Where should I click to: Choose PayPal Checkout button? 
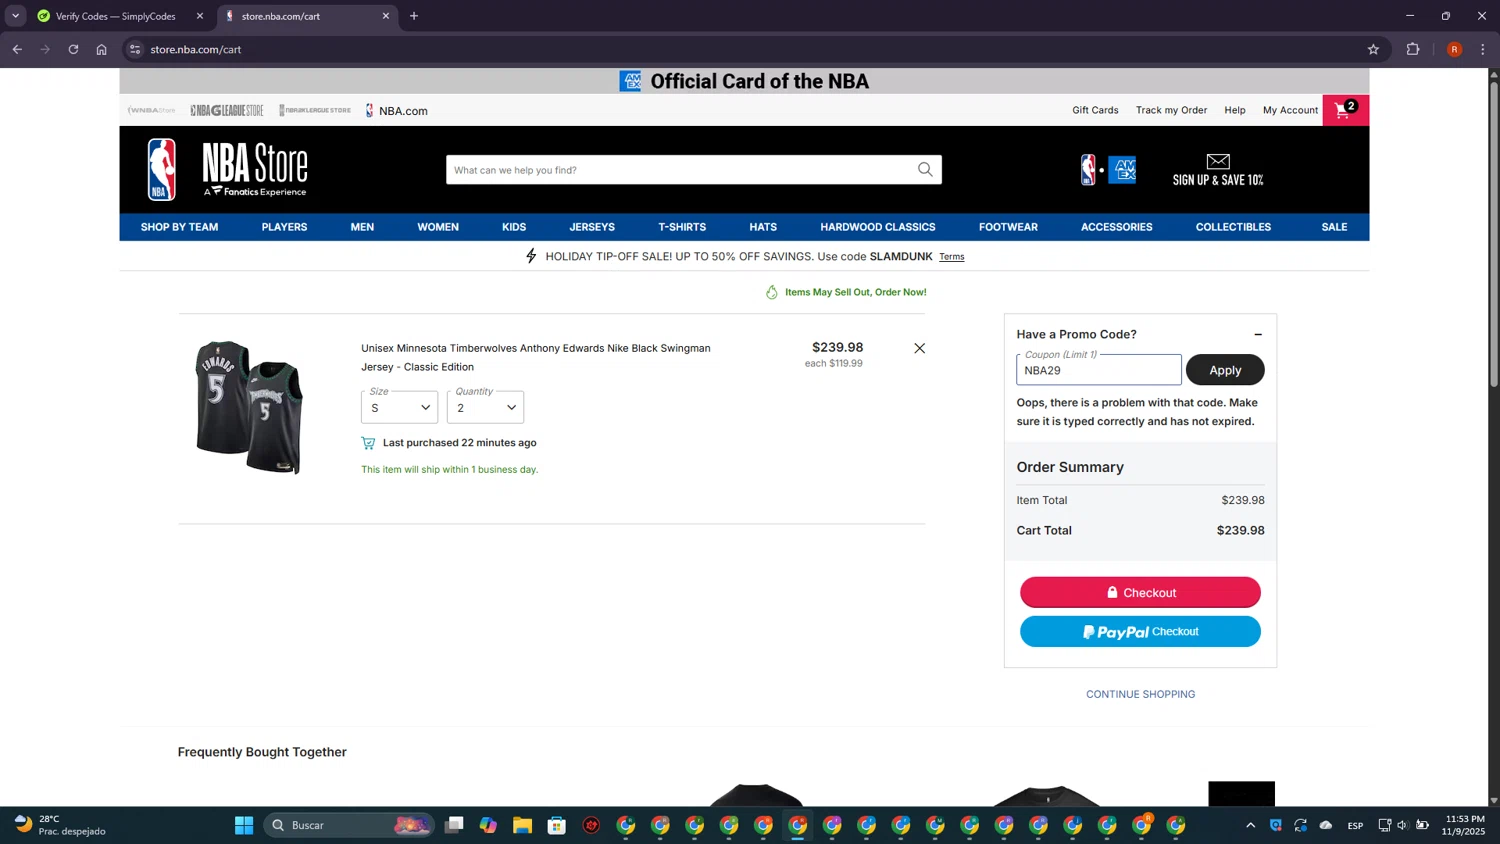[x=1140, y=631]
